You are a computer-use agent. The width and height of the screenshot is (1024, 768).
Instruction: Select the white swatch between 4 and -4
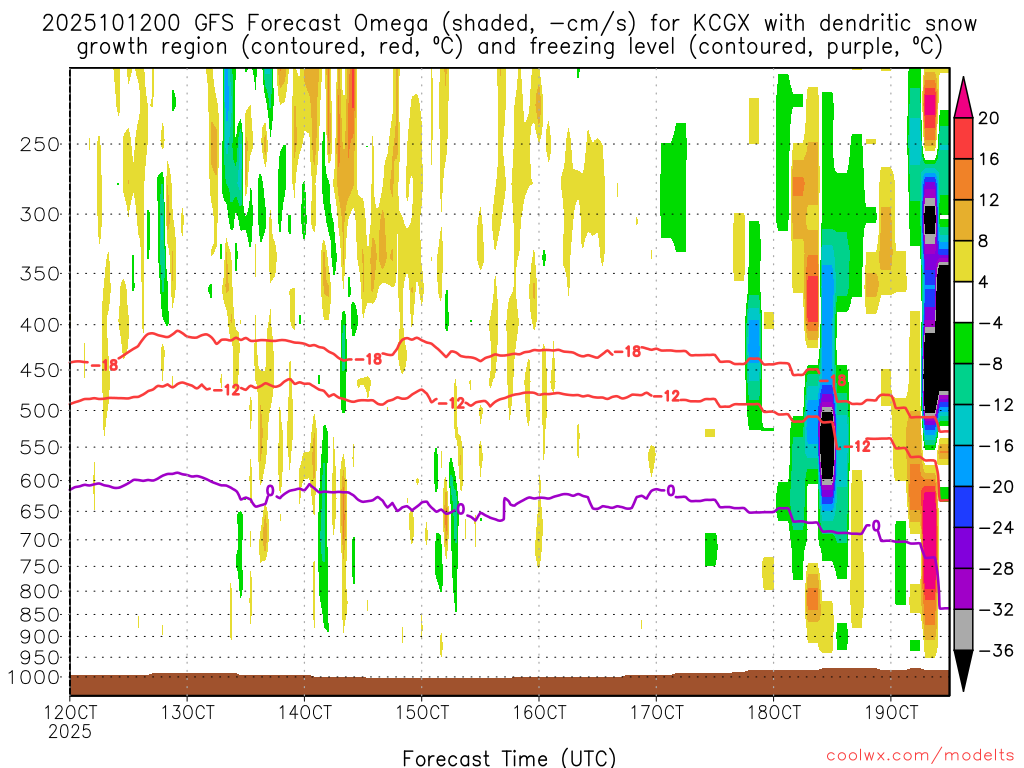click(x=965, y=302)
